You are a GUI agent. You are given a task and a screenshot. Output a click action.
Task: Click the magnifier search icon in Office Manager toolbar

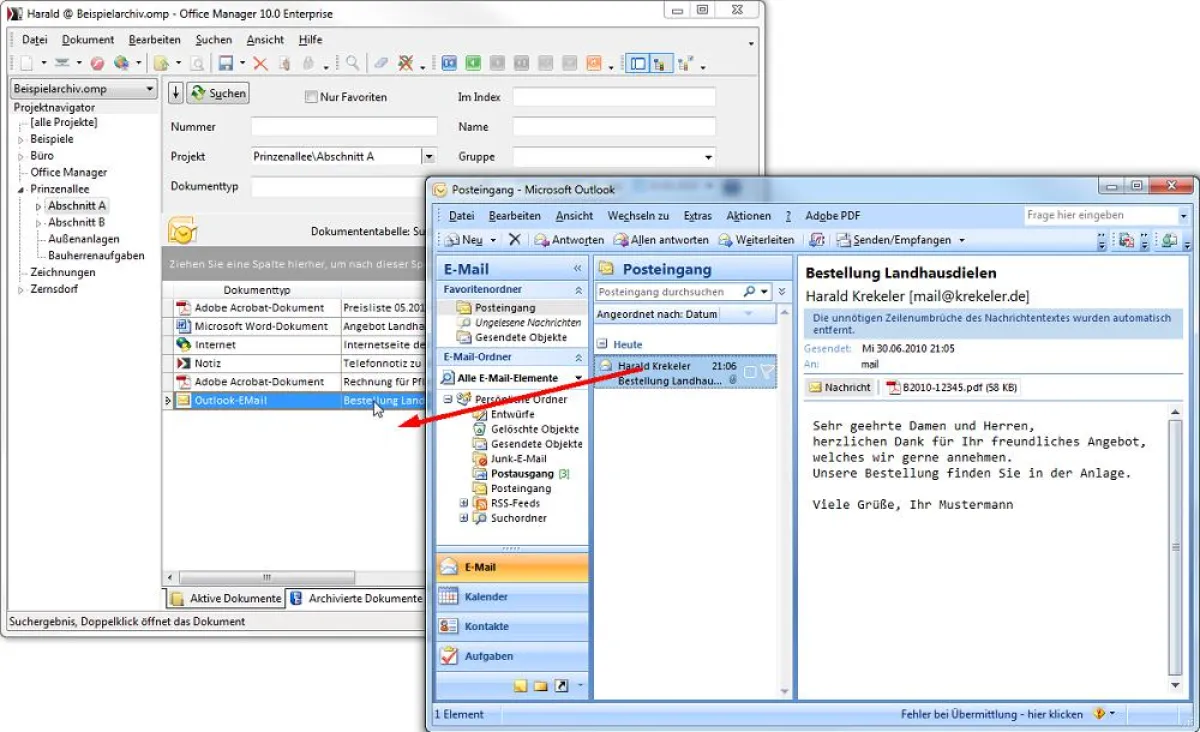click(351, 63)
